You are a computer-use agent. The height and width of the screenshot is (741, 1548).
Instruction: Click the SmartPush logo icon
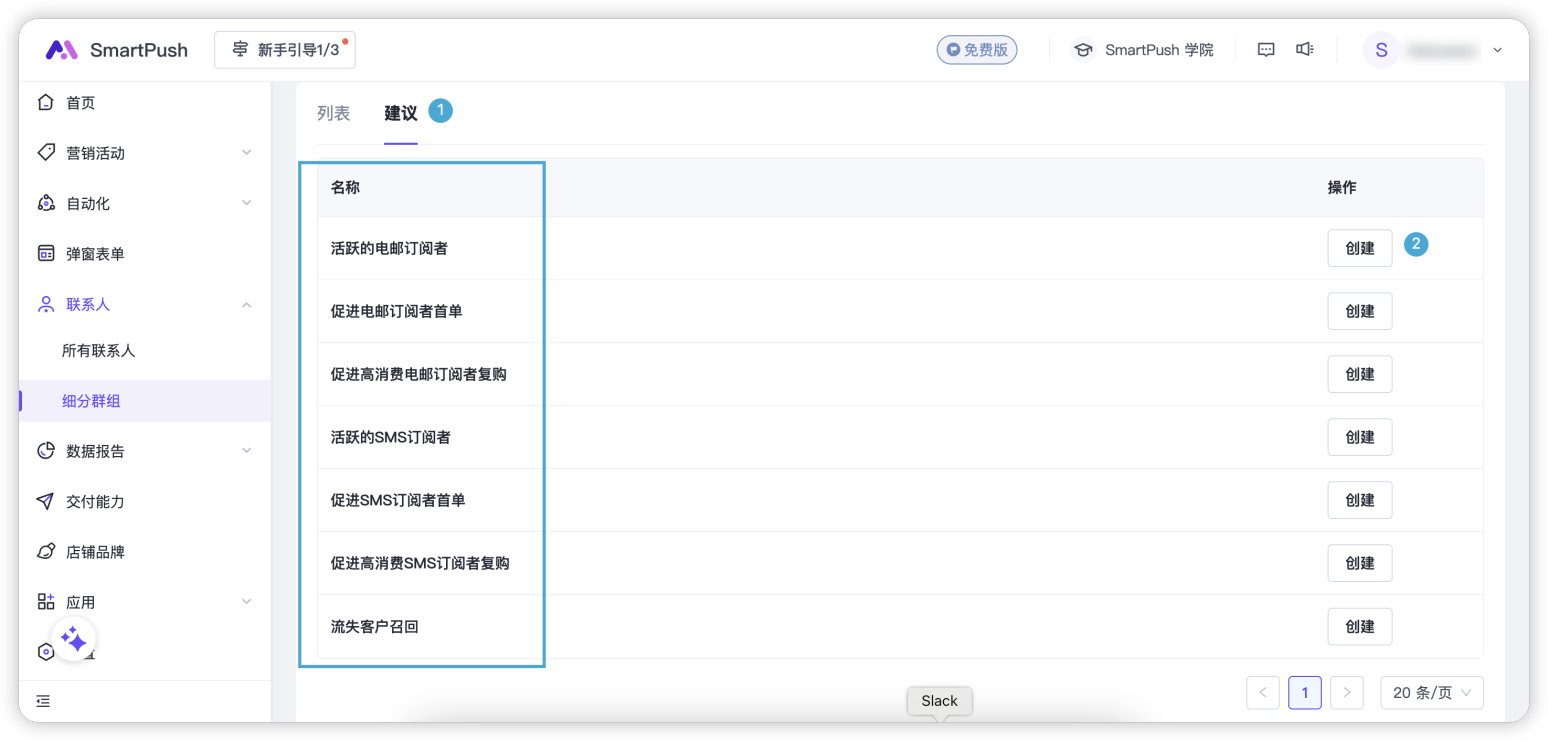61,50
